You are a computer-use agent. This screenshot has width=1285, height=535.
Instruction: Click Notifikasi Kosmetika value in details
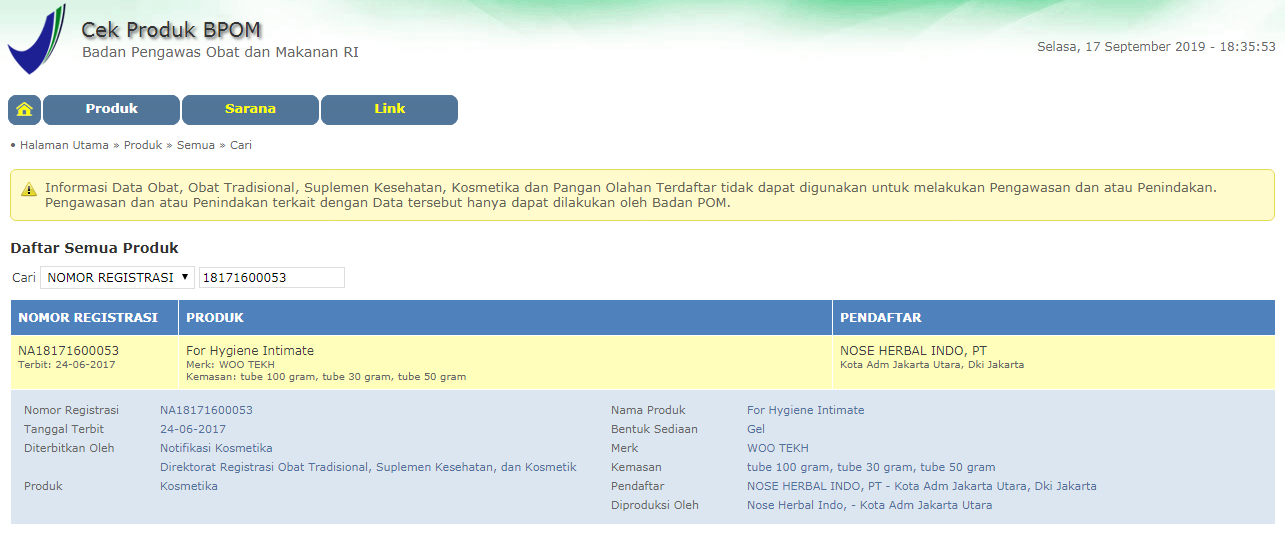coord(216,448)
